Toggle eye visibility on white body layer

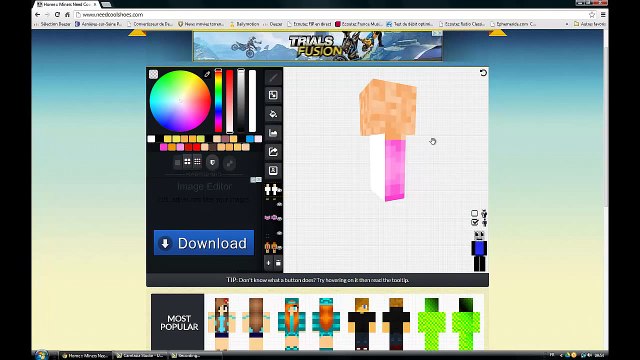(x=280, y=190)
